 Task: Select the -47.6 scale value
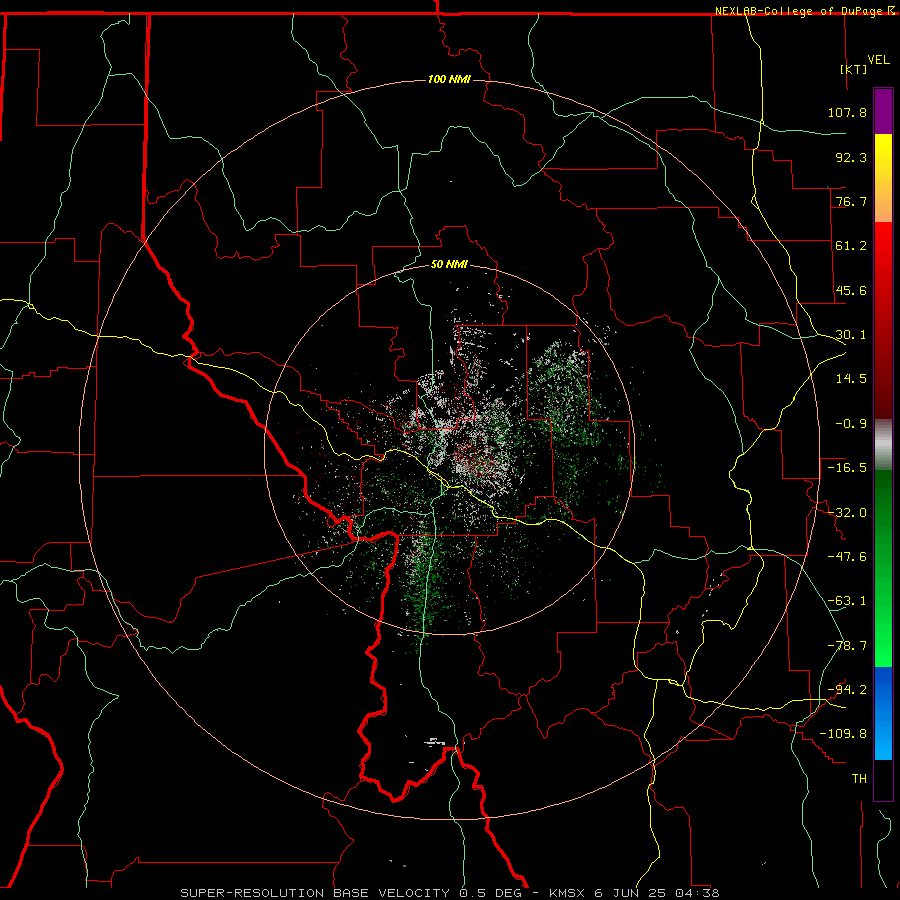[x=847, y=557]
